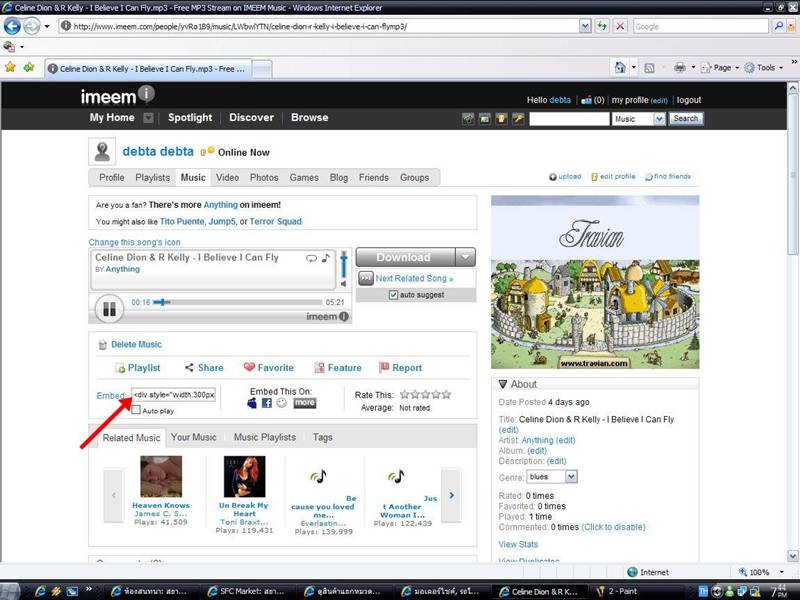Open the View Stats link
Image resolution: width=800 pixels, height=600 pixels.
[518, 544]
